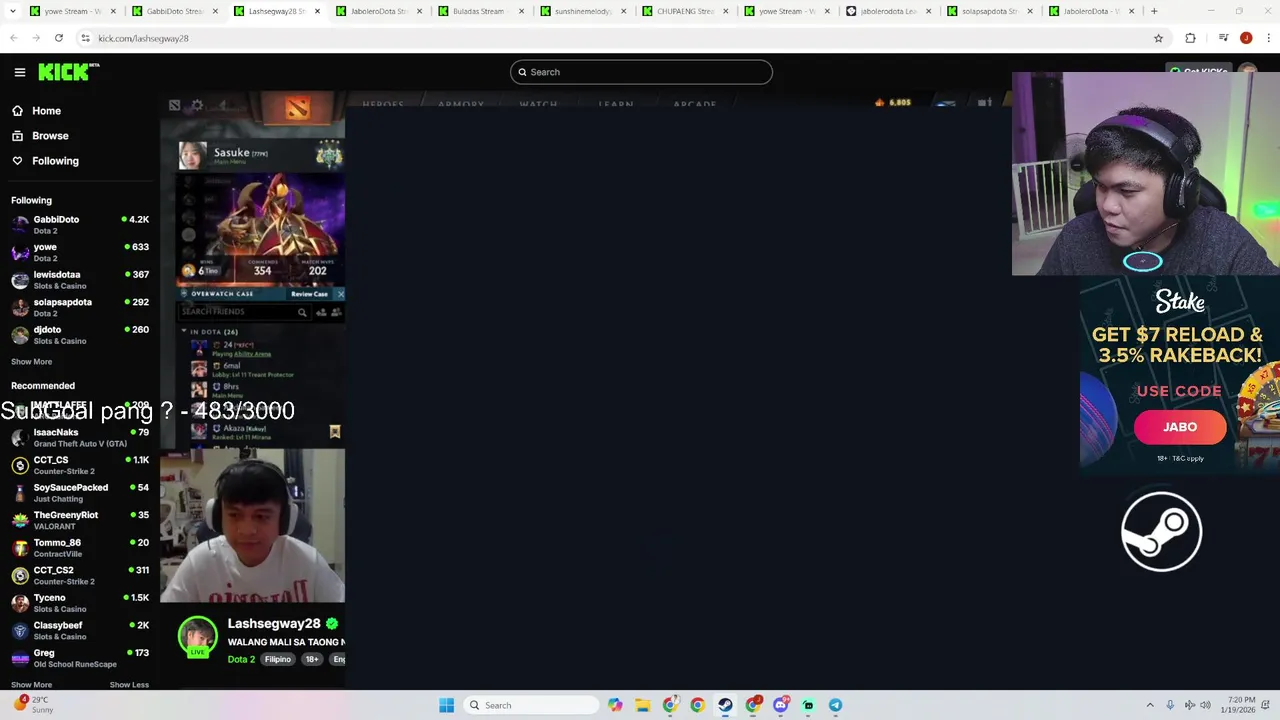The image size is (1280, 720).
Task: Bookmark this page with star icon
Action: (1158, 38)
